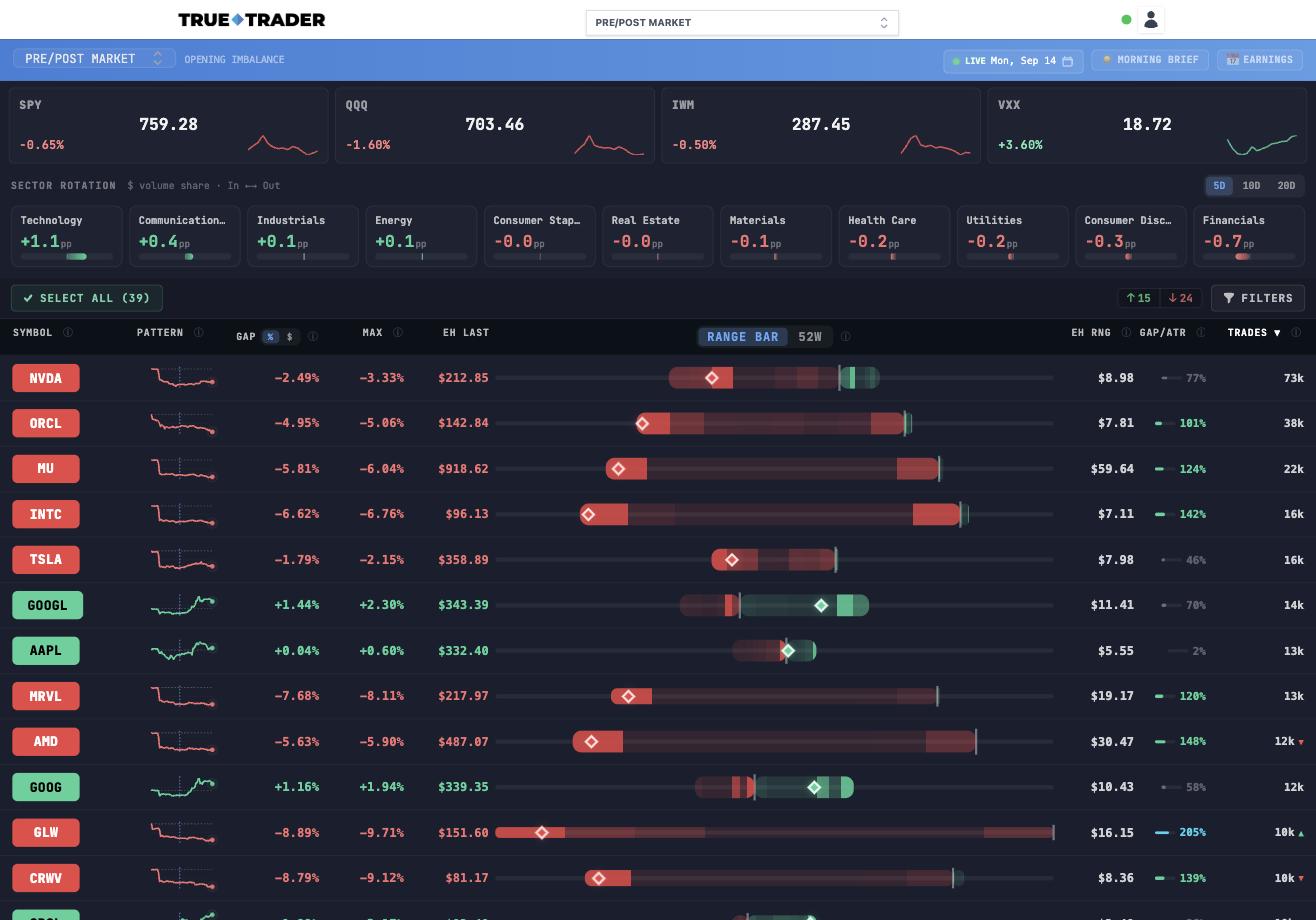Select Technology sector card
The image size is (1316, 920).
coord(67,236)
